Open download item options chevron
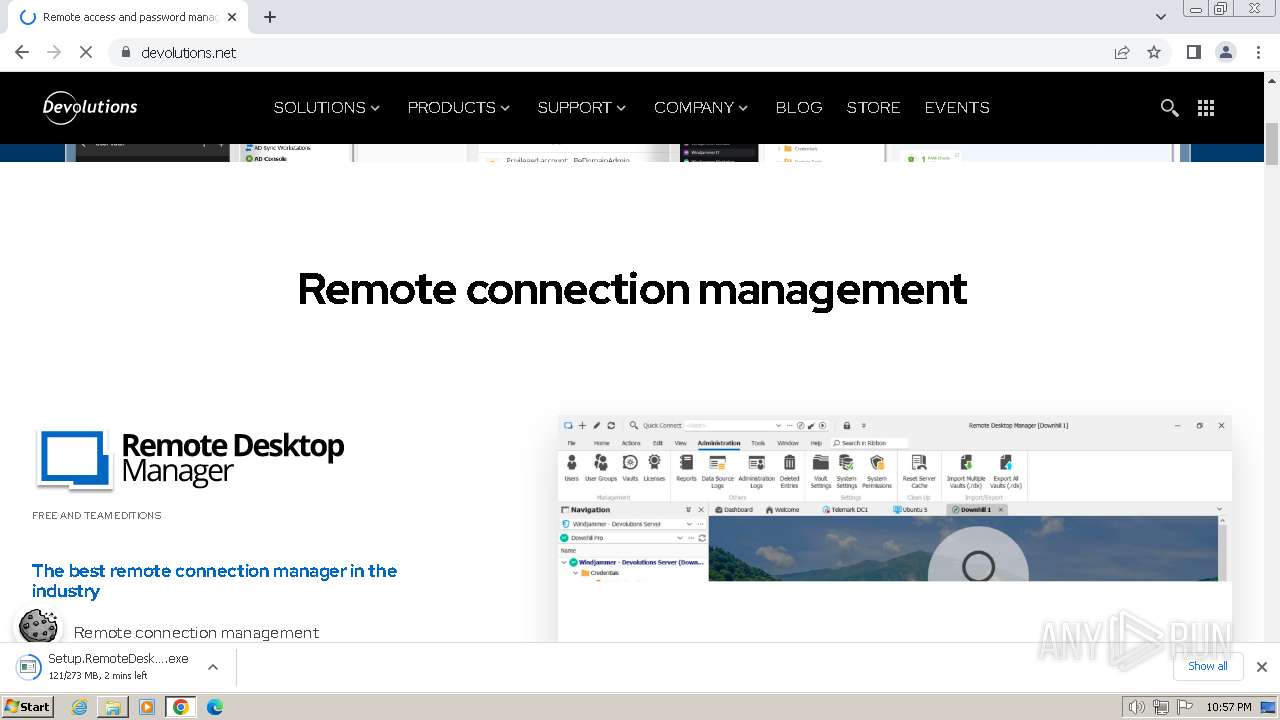Image resolution: width=1280 pixels, height=720 pixels. [212, 667]
